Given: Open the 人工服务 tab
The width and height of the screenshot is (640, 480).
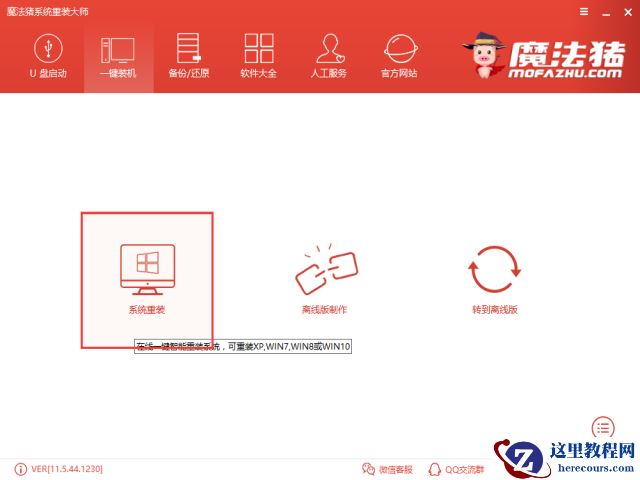Looking at the screenshot, I should tap(329, 56).
